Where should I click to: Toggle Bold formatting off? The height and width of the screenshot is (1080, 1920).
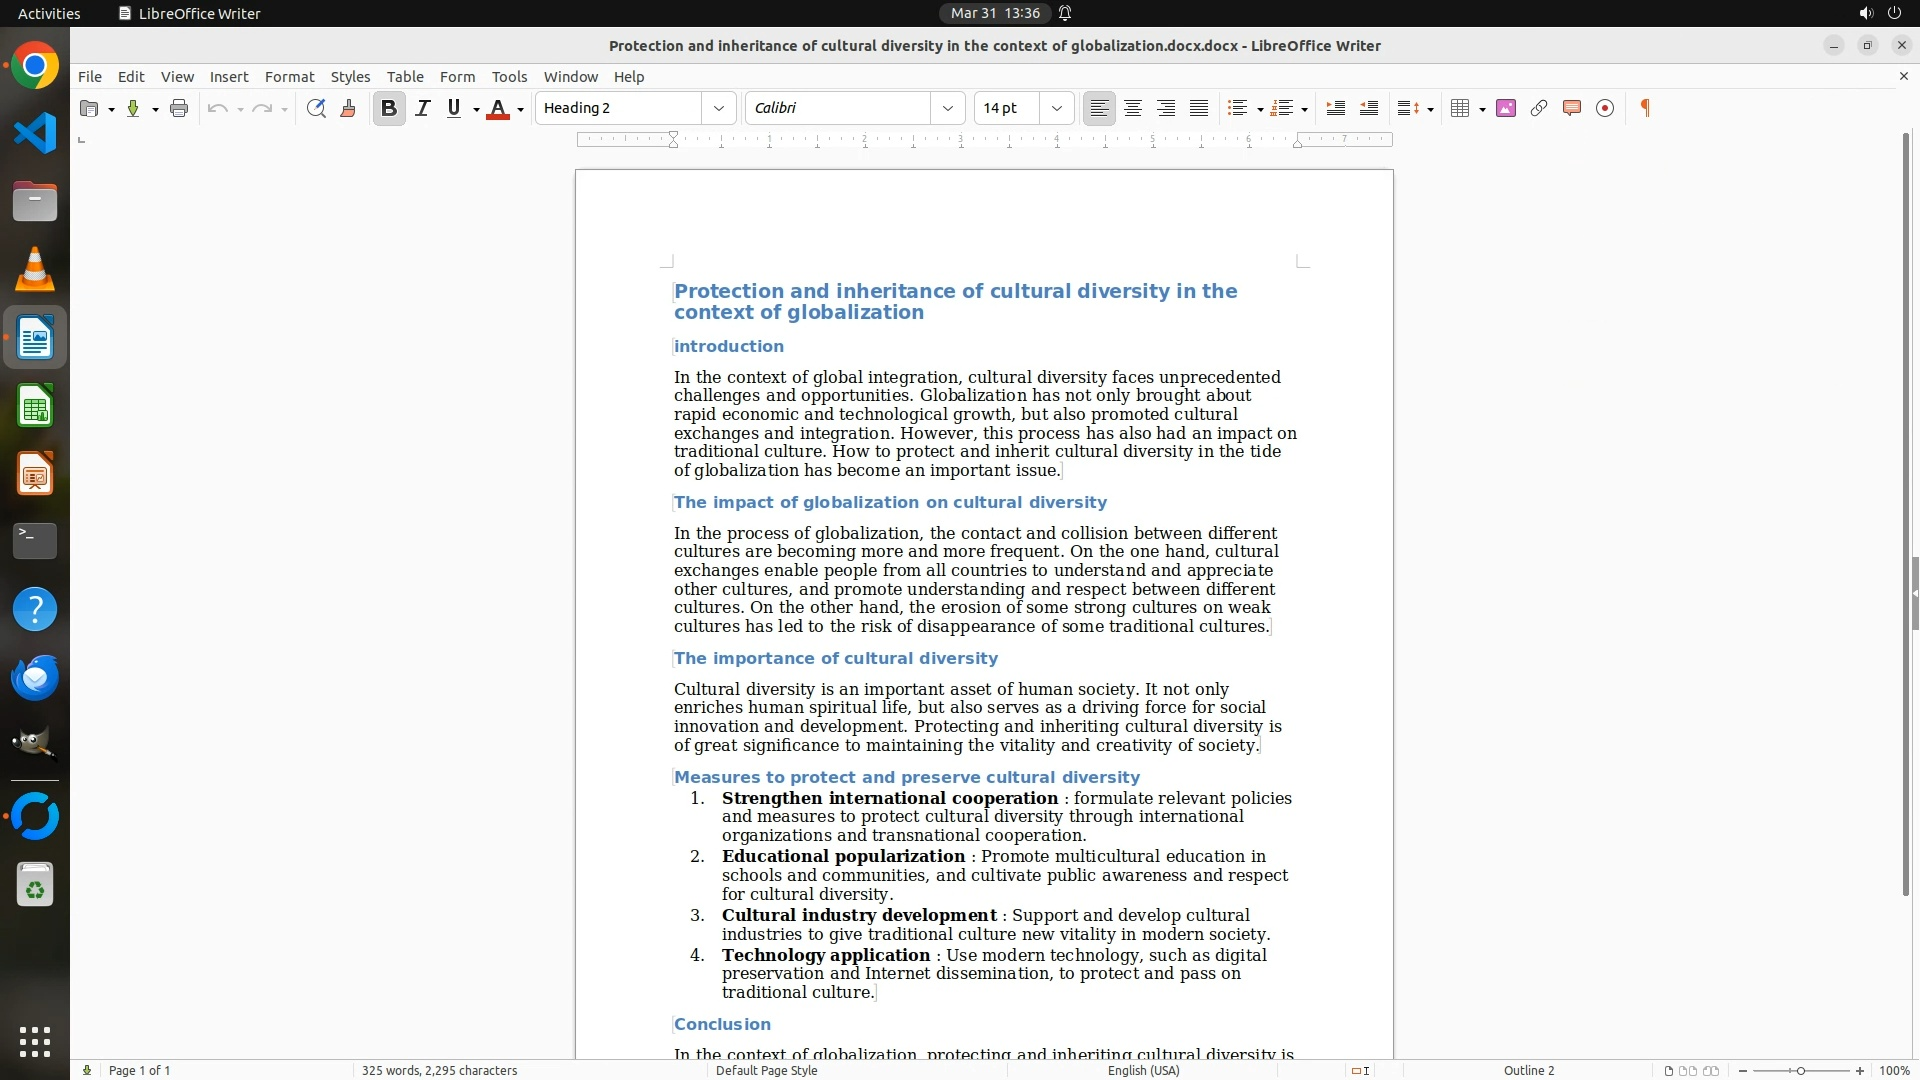pyautogui.click(x=389, y=108)
